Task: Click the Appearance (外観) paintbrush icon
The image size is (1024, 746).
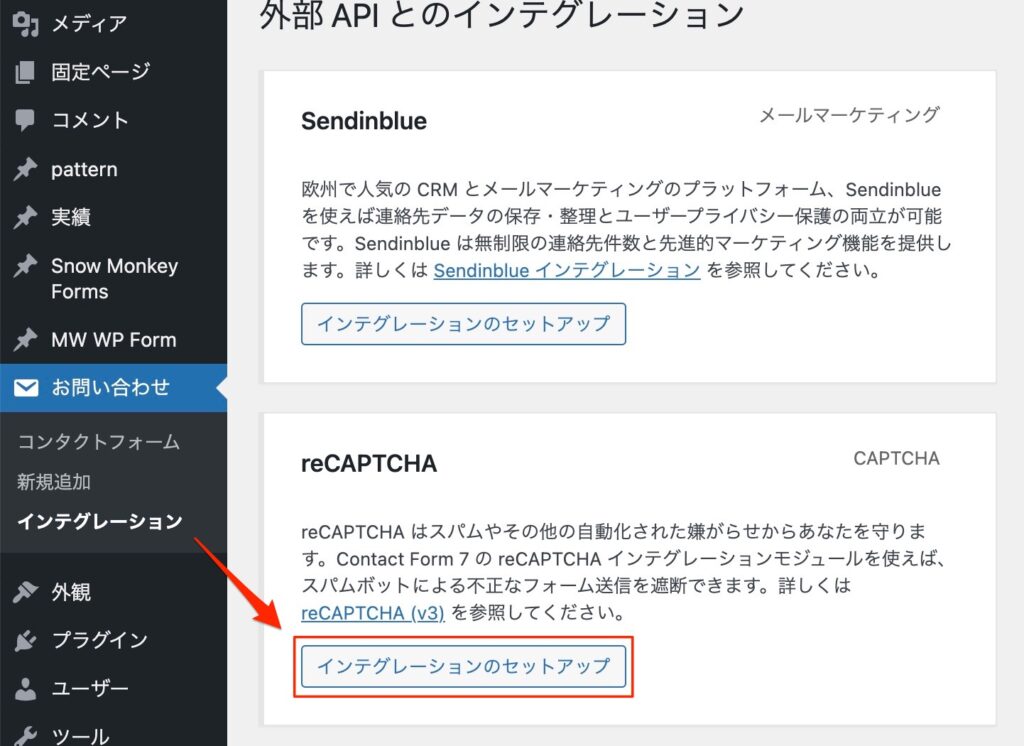Action: click(26, 593)
